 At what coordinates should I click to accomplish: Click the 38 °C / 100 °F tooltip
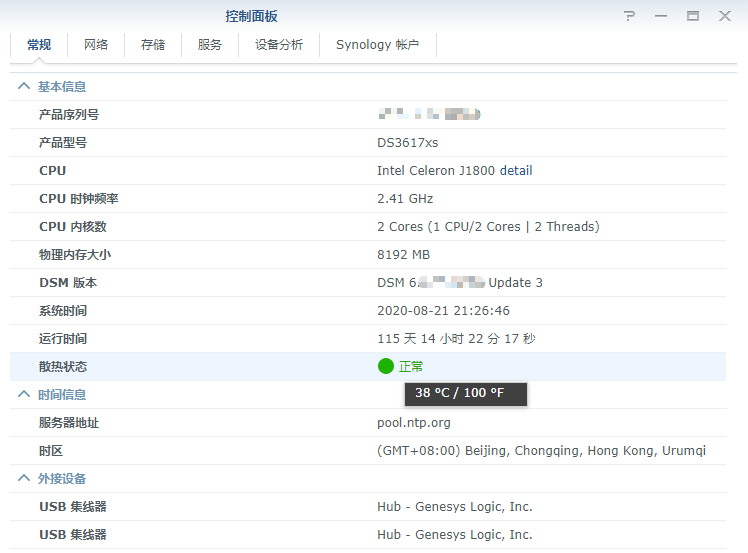click(466, 393)
